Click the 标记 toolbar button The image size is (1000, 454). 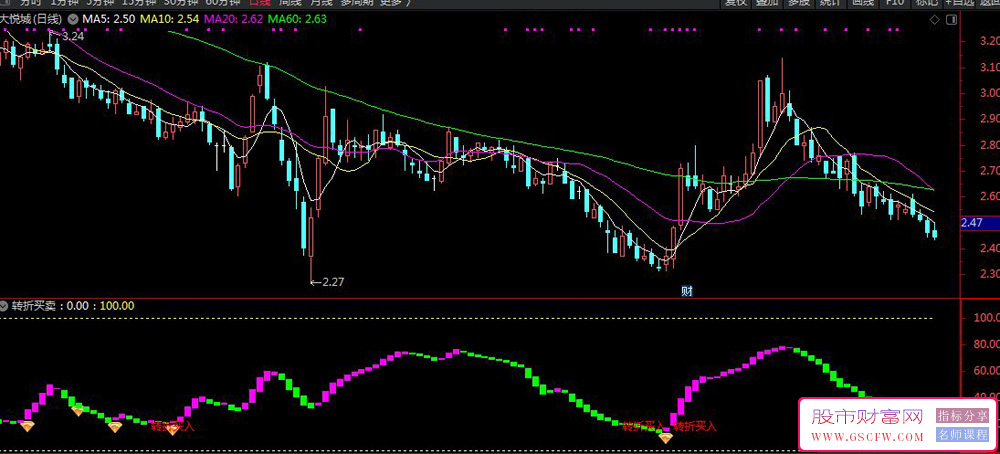[926, 3]
